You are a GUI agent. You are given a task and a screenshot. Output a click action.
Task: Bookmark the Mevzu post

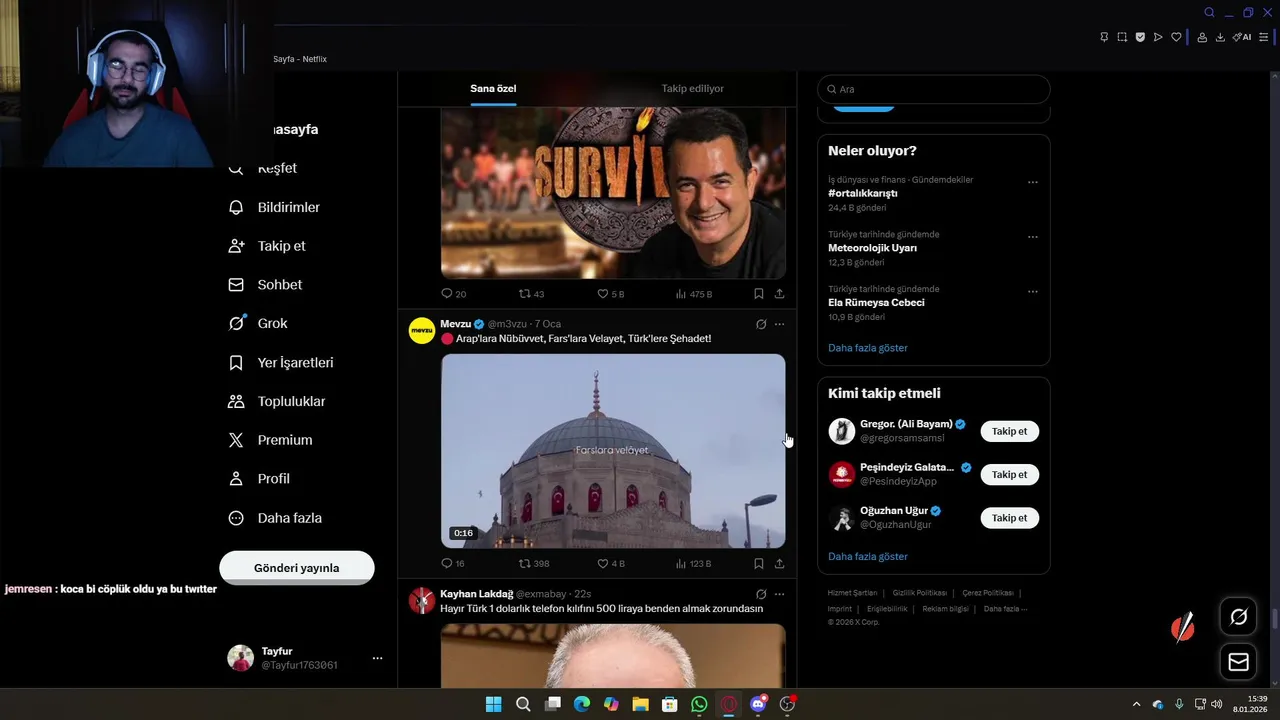[759, 564]
